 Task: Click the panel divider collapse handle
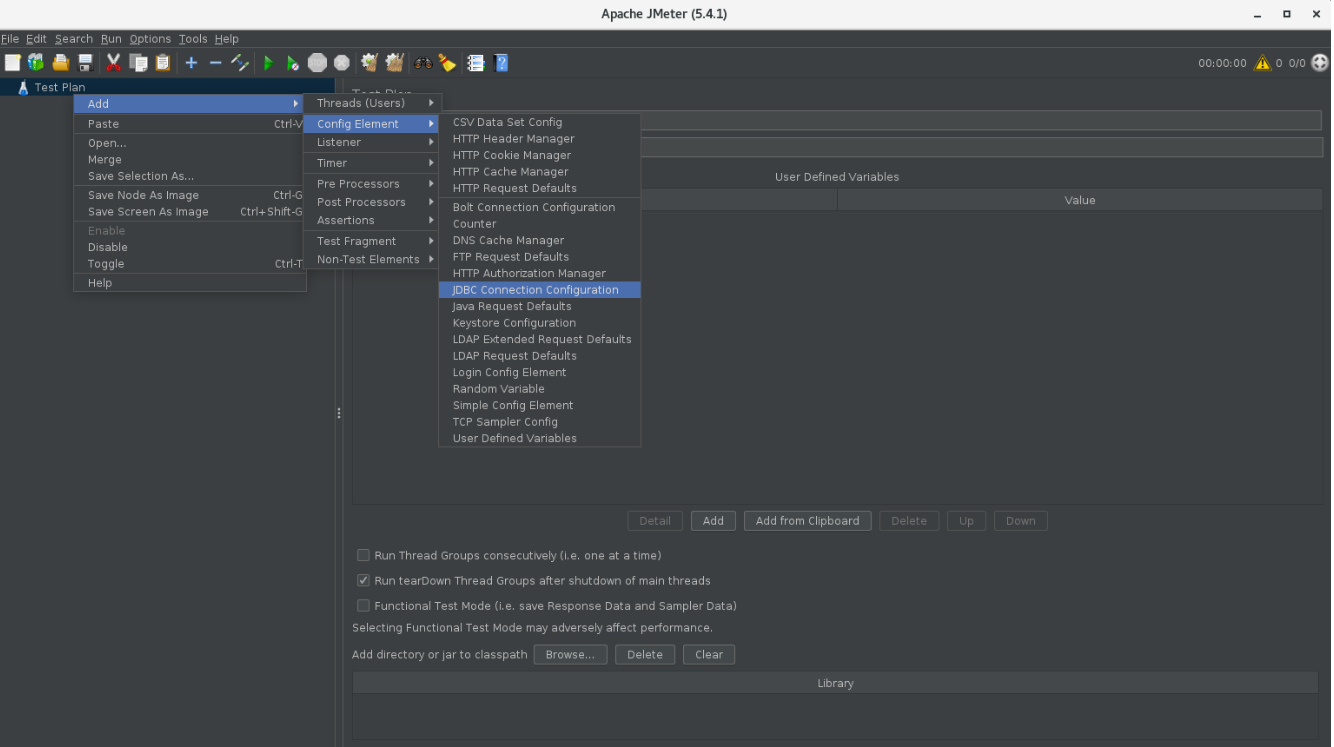tap(339, 413)
